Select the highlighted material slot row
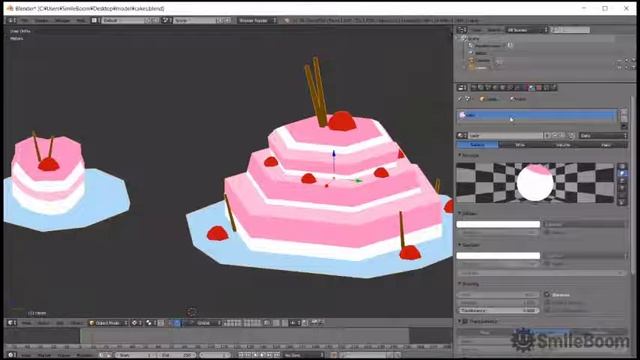 click(537, 115)
